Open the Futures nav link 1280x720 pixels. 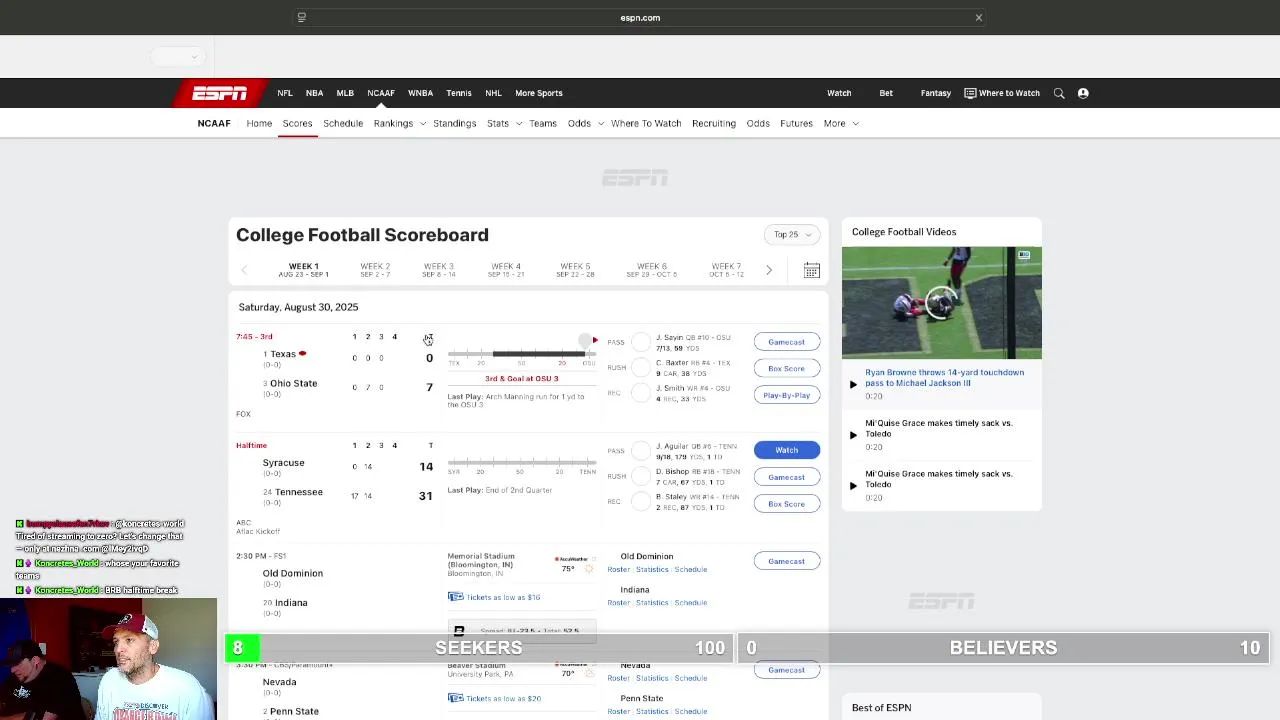796,123
